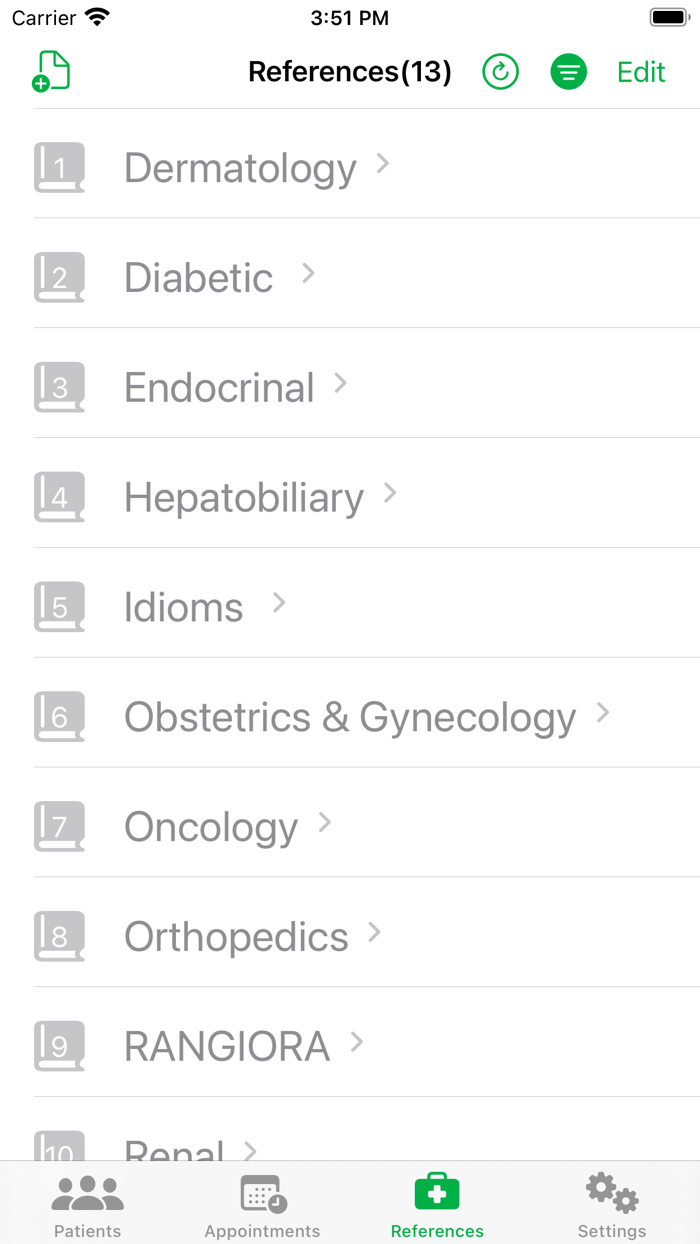Tap the Idioms book icon
The image size is (700, 1244).
click(x=59, y=607)
